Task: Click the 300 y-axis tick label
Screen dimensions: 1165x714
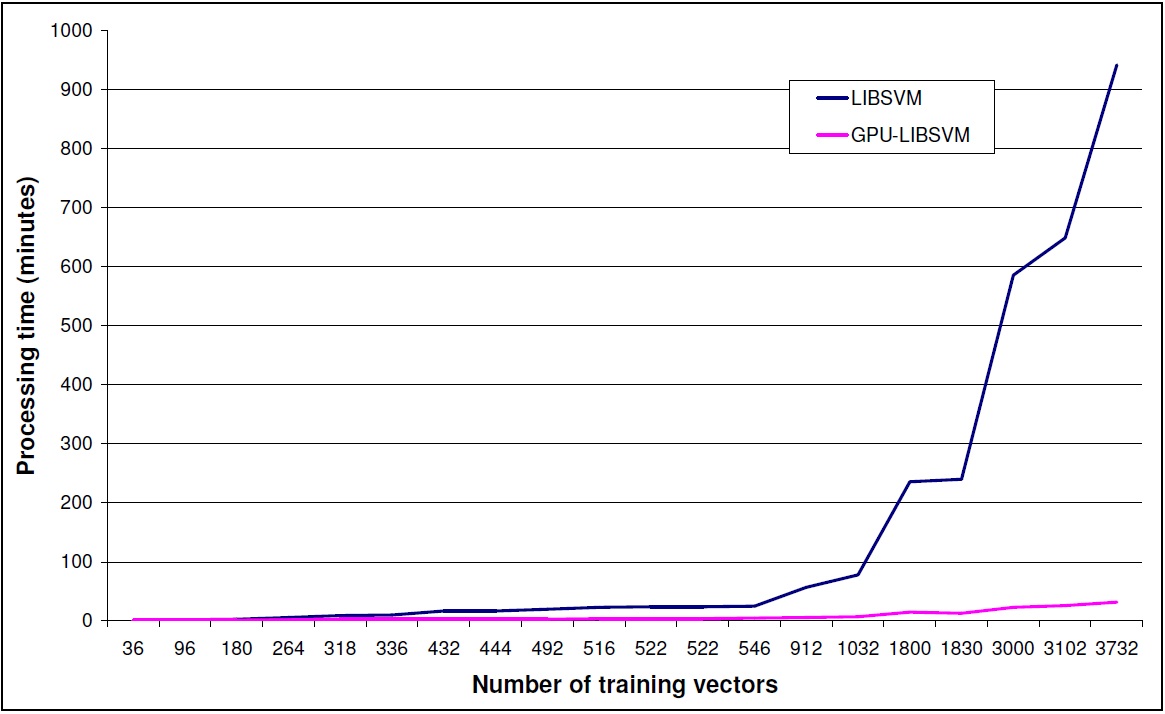Action: pos(75,444)
